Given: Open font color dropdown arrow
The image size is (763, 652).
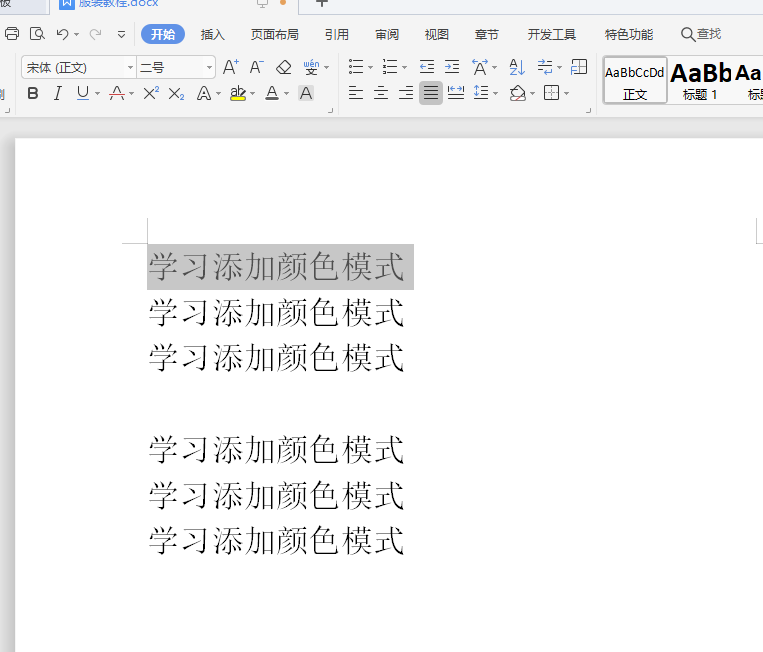Looking at the screenshot, I should 286,93.
